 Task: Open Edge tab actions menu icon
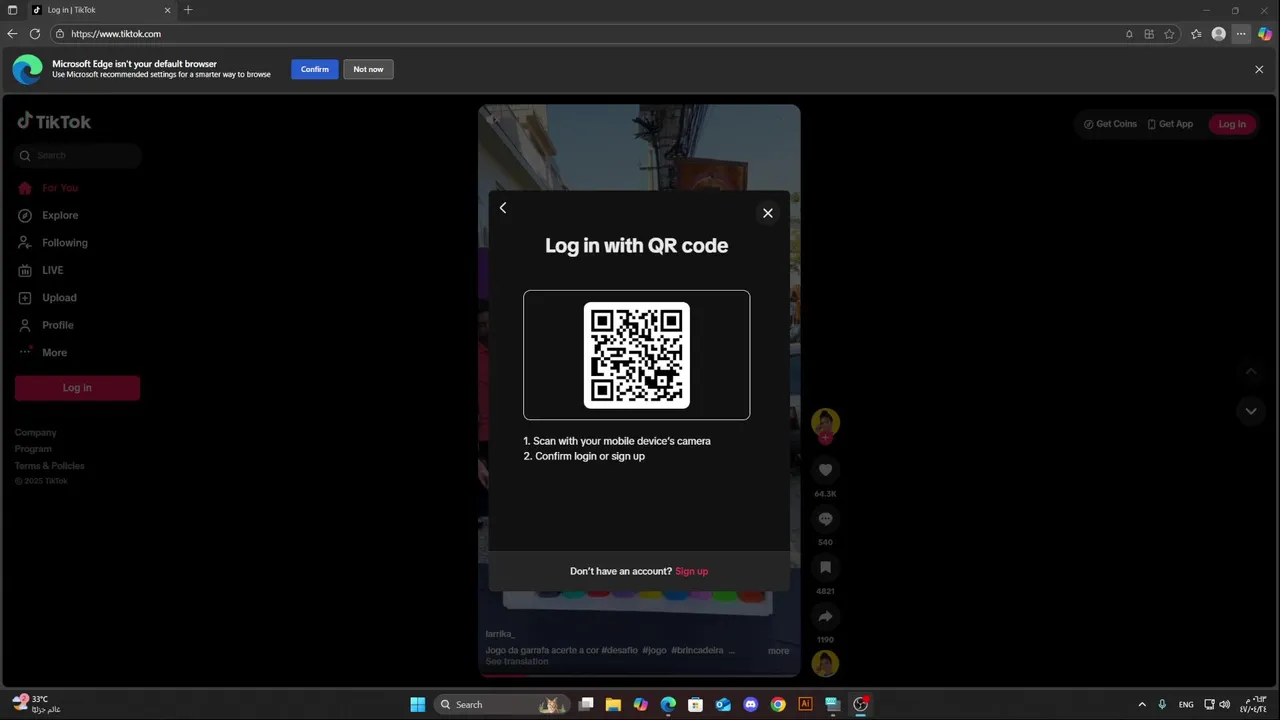[12, 10]
